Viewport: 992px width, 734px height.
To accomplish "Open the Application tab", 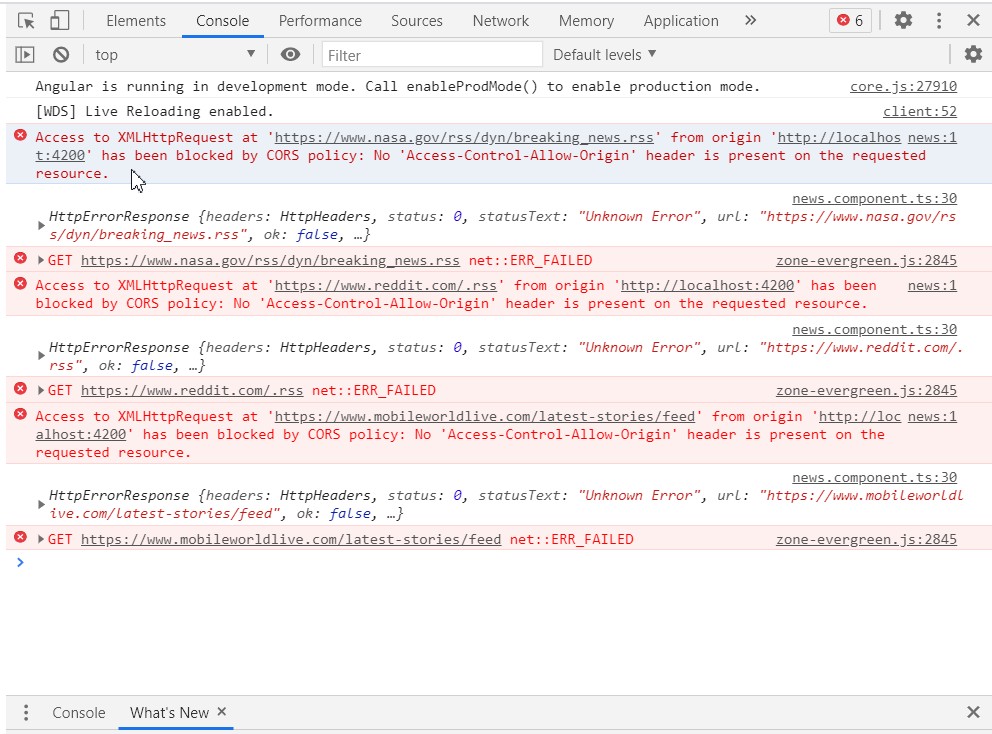I will tap(681, 21).
